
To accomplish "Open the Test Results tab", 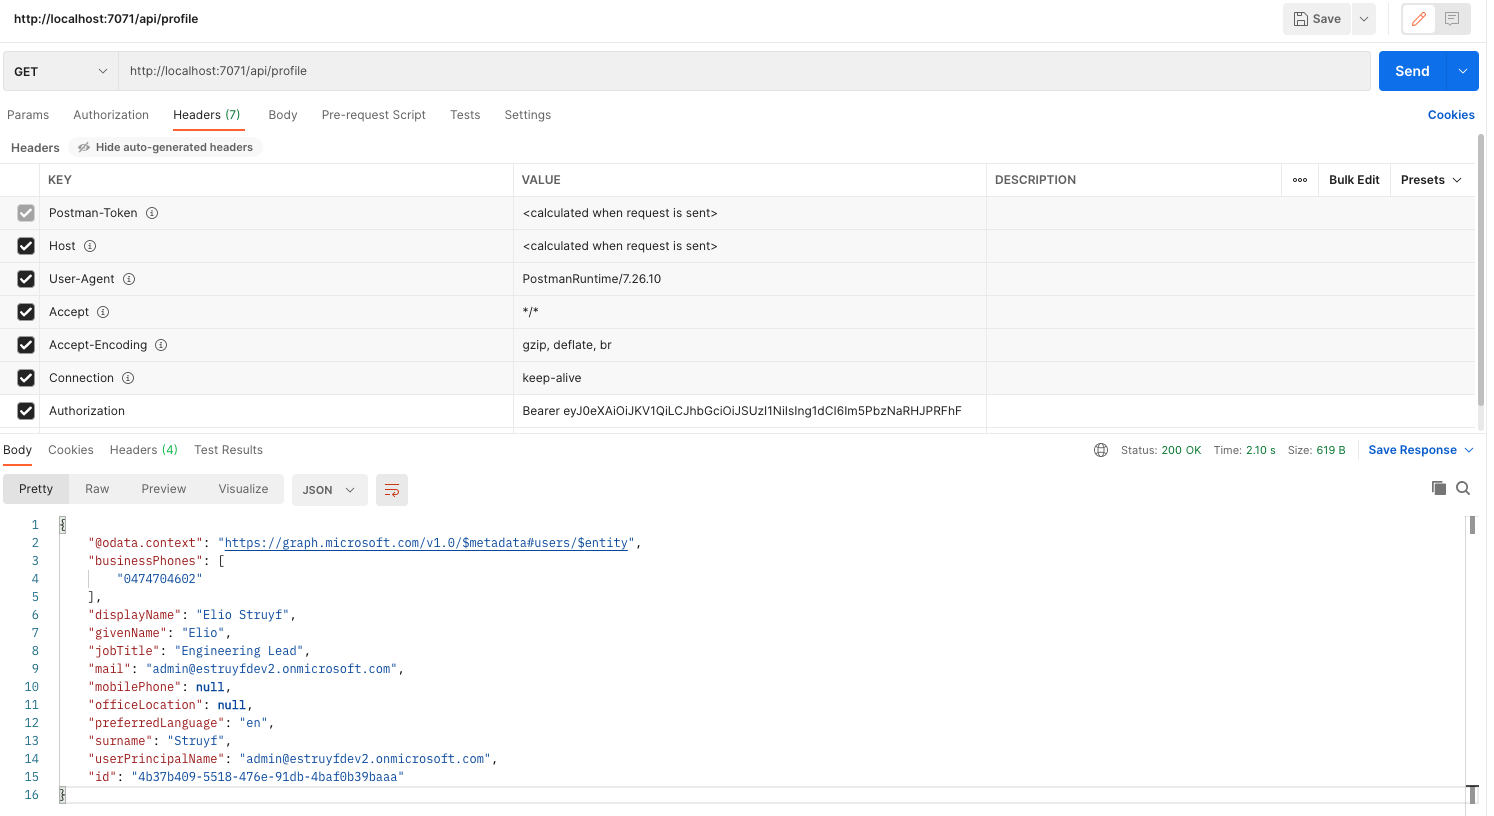I will tap(228, 450).
